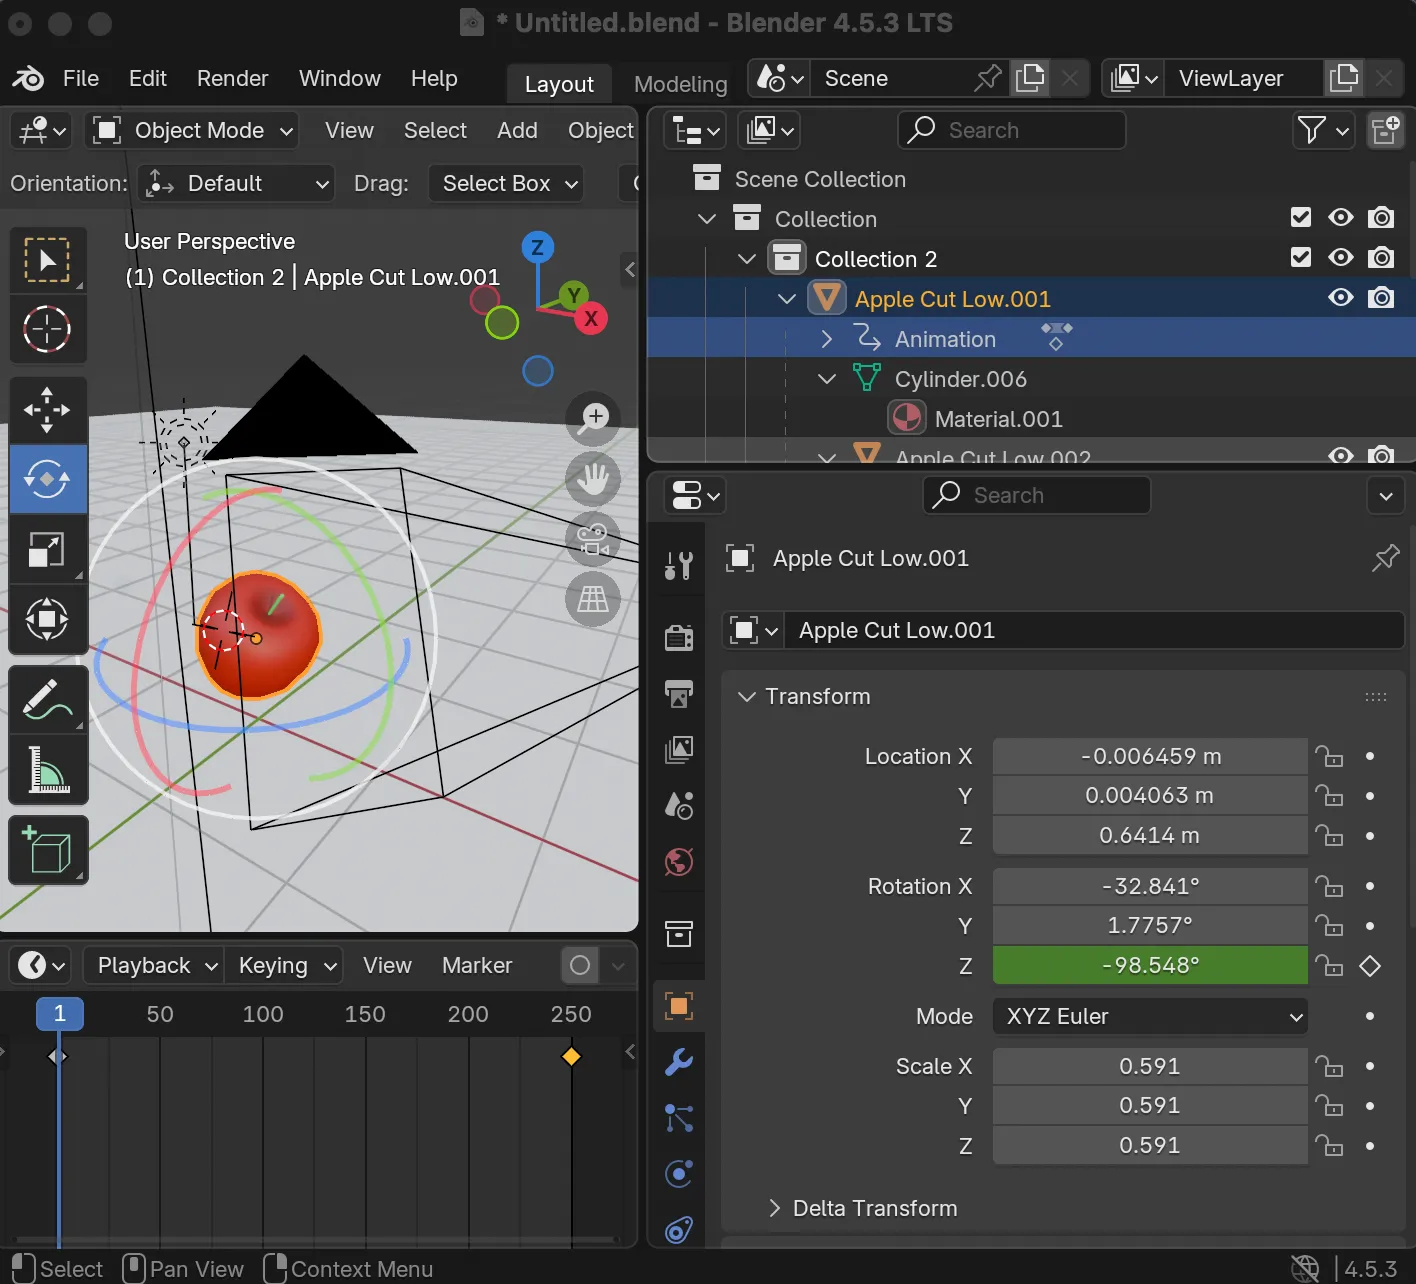Viewport: 1416px width, 1284px height.
Task: Select the Annotate tool
Action: point(48,698)
